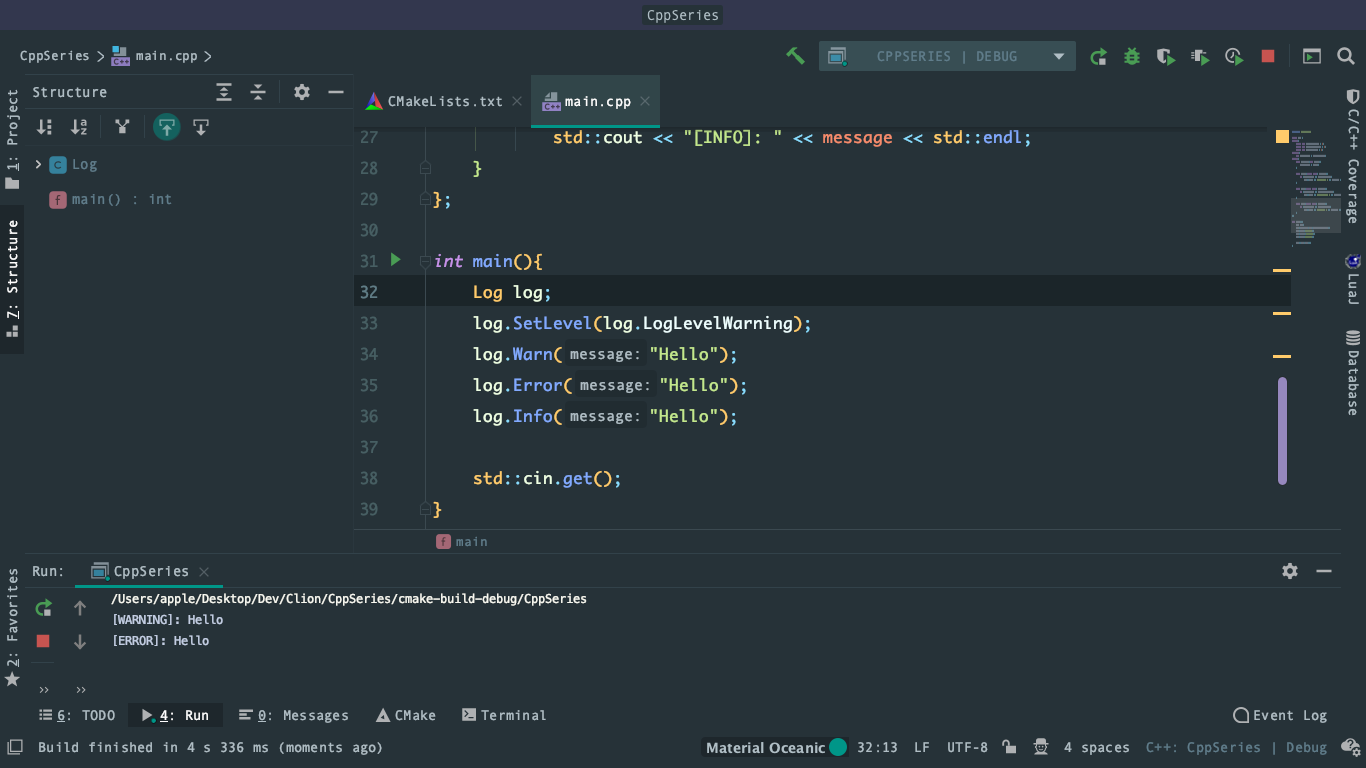1366x768 pixels.
Task: Click the Down the stack trace arrow
Action: (x=80, y=642)
